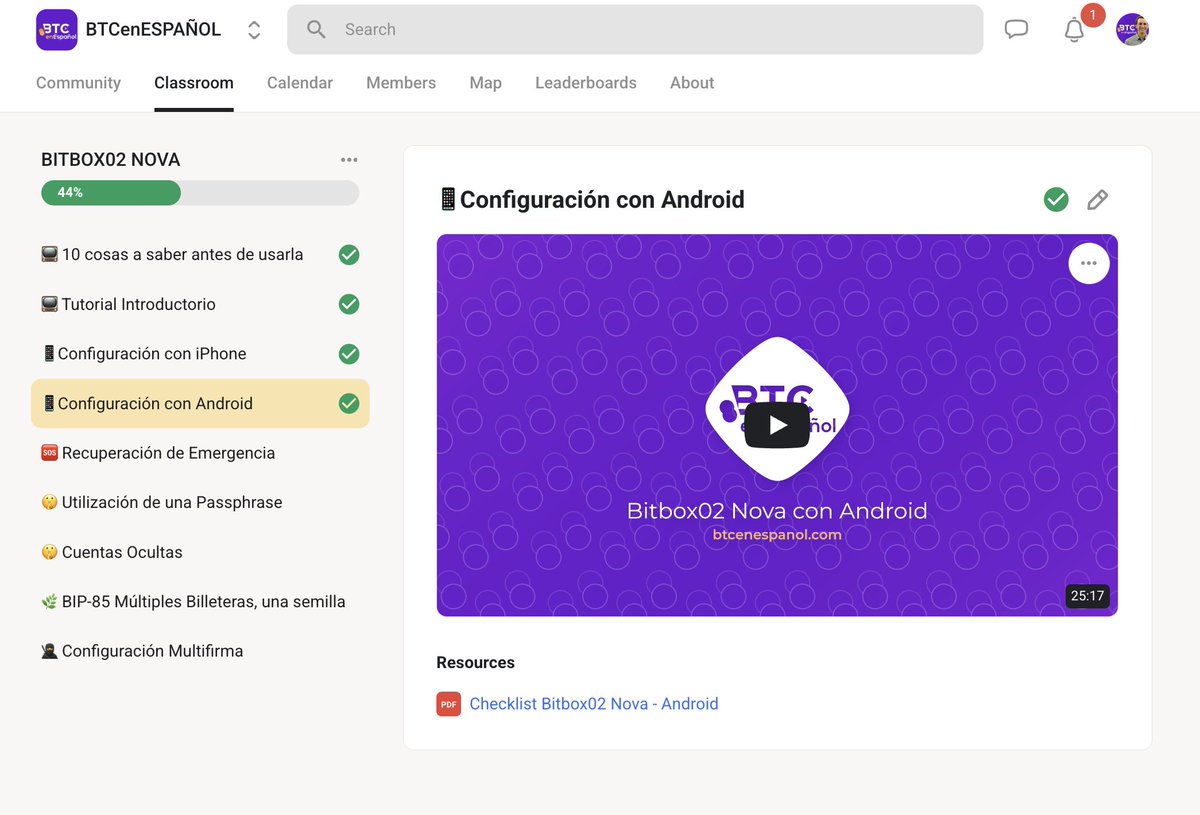
Task: Select the Classroom tab
Action: pyautogui.click(x=194, y=83)
